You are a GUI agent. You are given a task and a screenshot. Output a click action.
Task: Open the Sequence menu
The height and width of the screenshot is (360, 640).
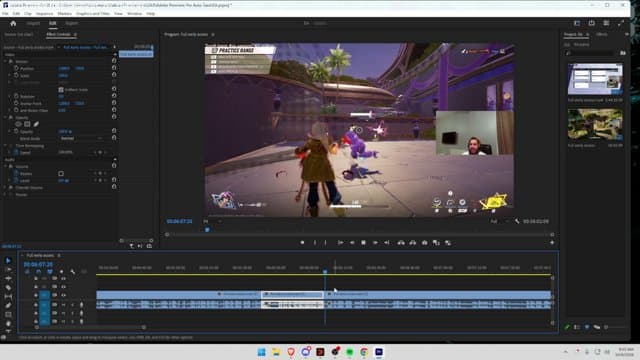44,13
